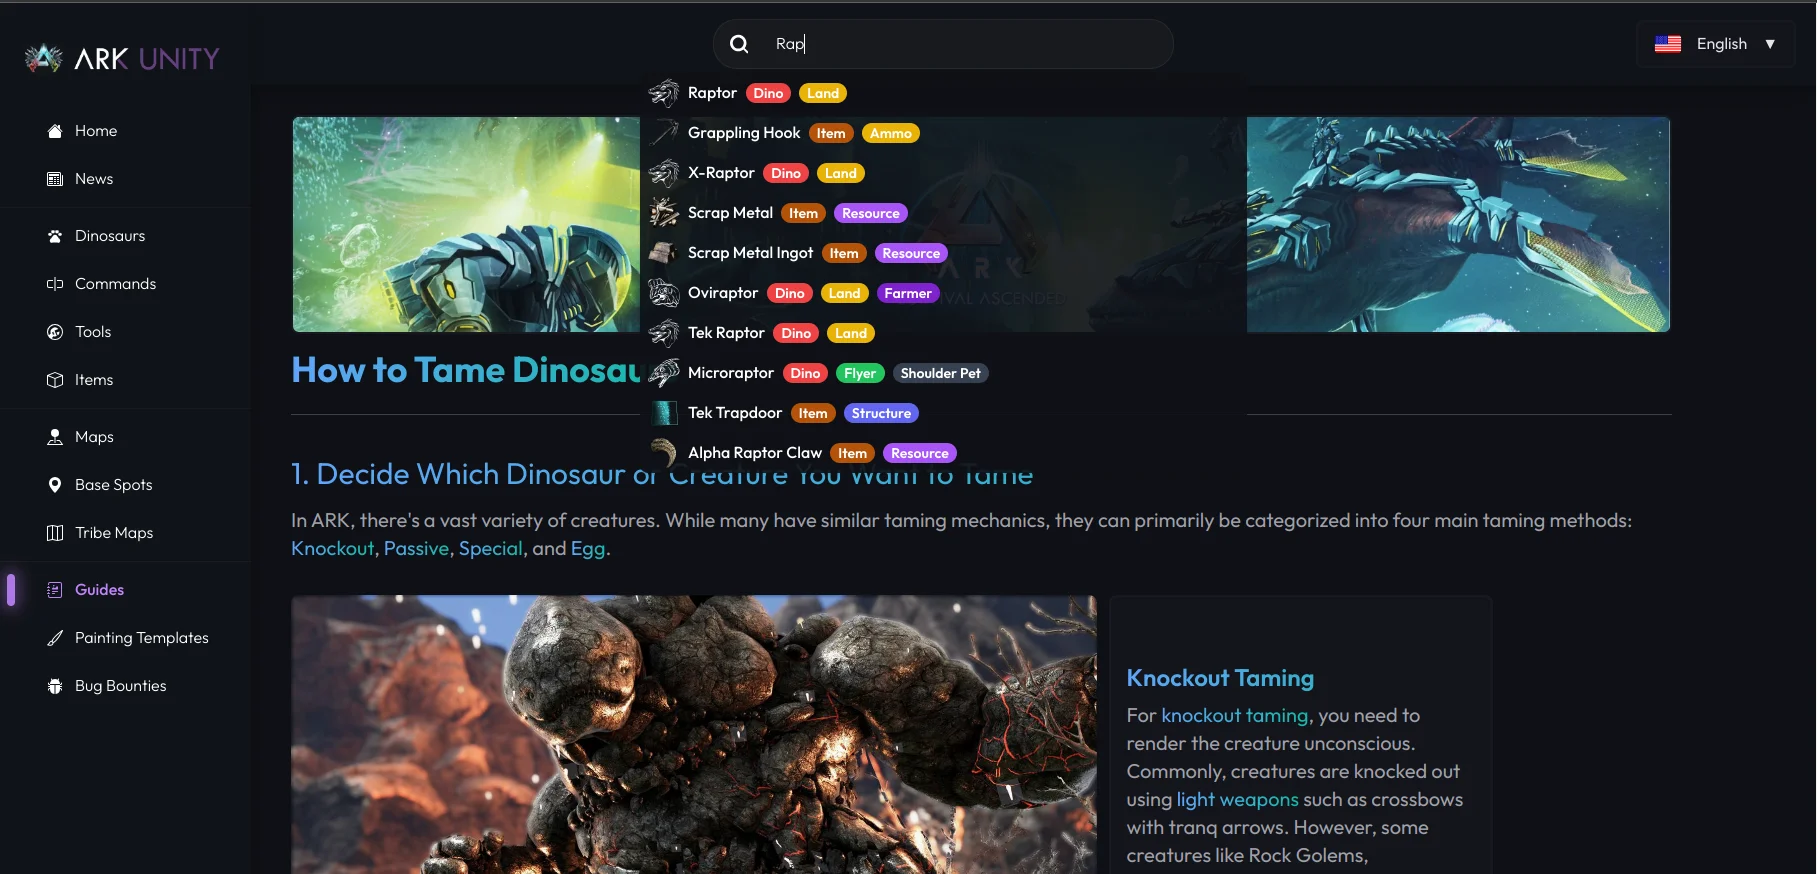Select Items in the sidebar
The height and width of the screenshot is (874, 1817).
[94, 380]
